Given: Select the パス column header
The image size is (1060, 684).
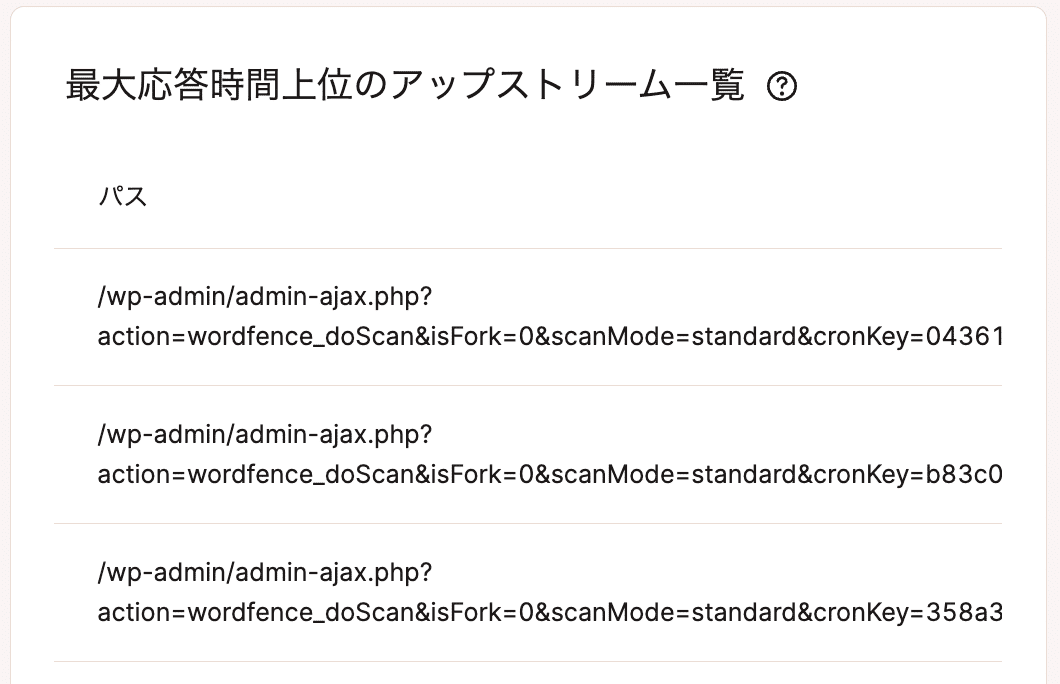Looking at the screenshot, I should (122, 197).
